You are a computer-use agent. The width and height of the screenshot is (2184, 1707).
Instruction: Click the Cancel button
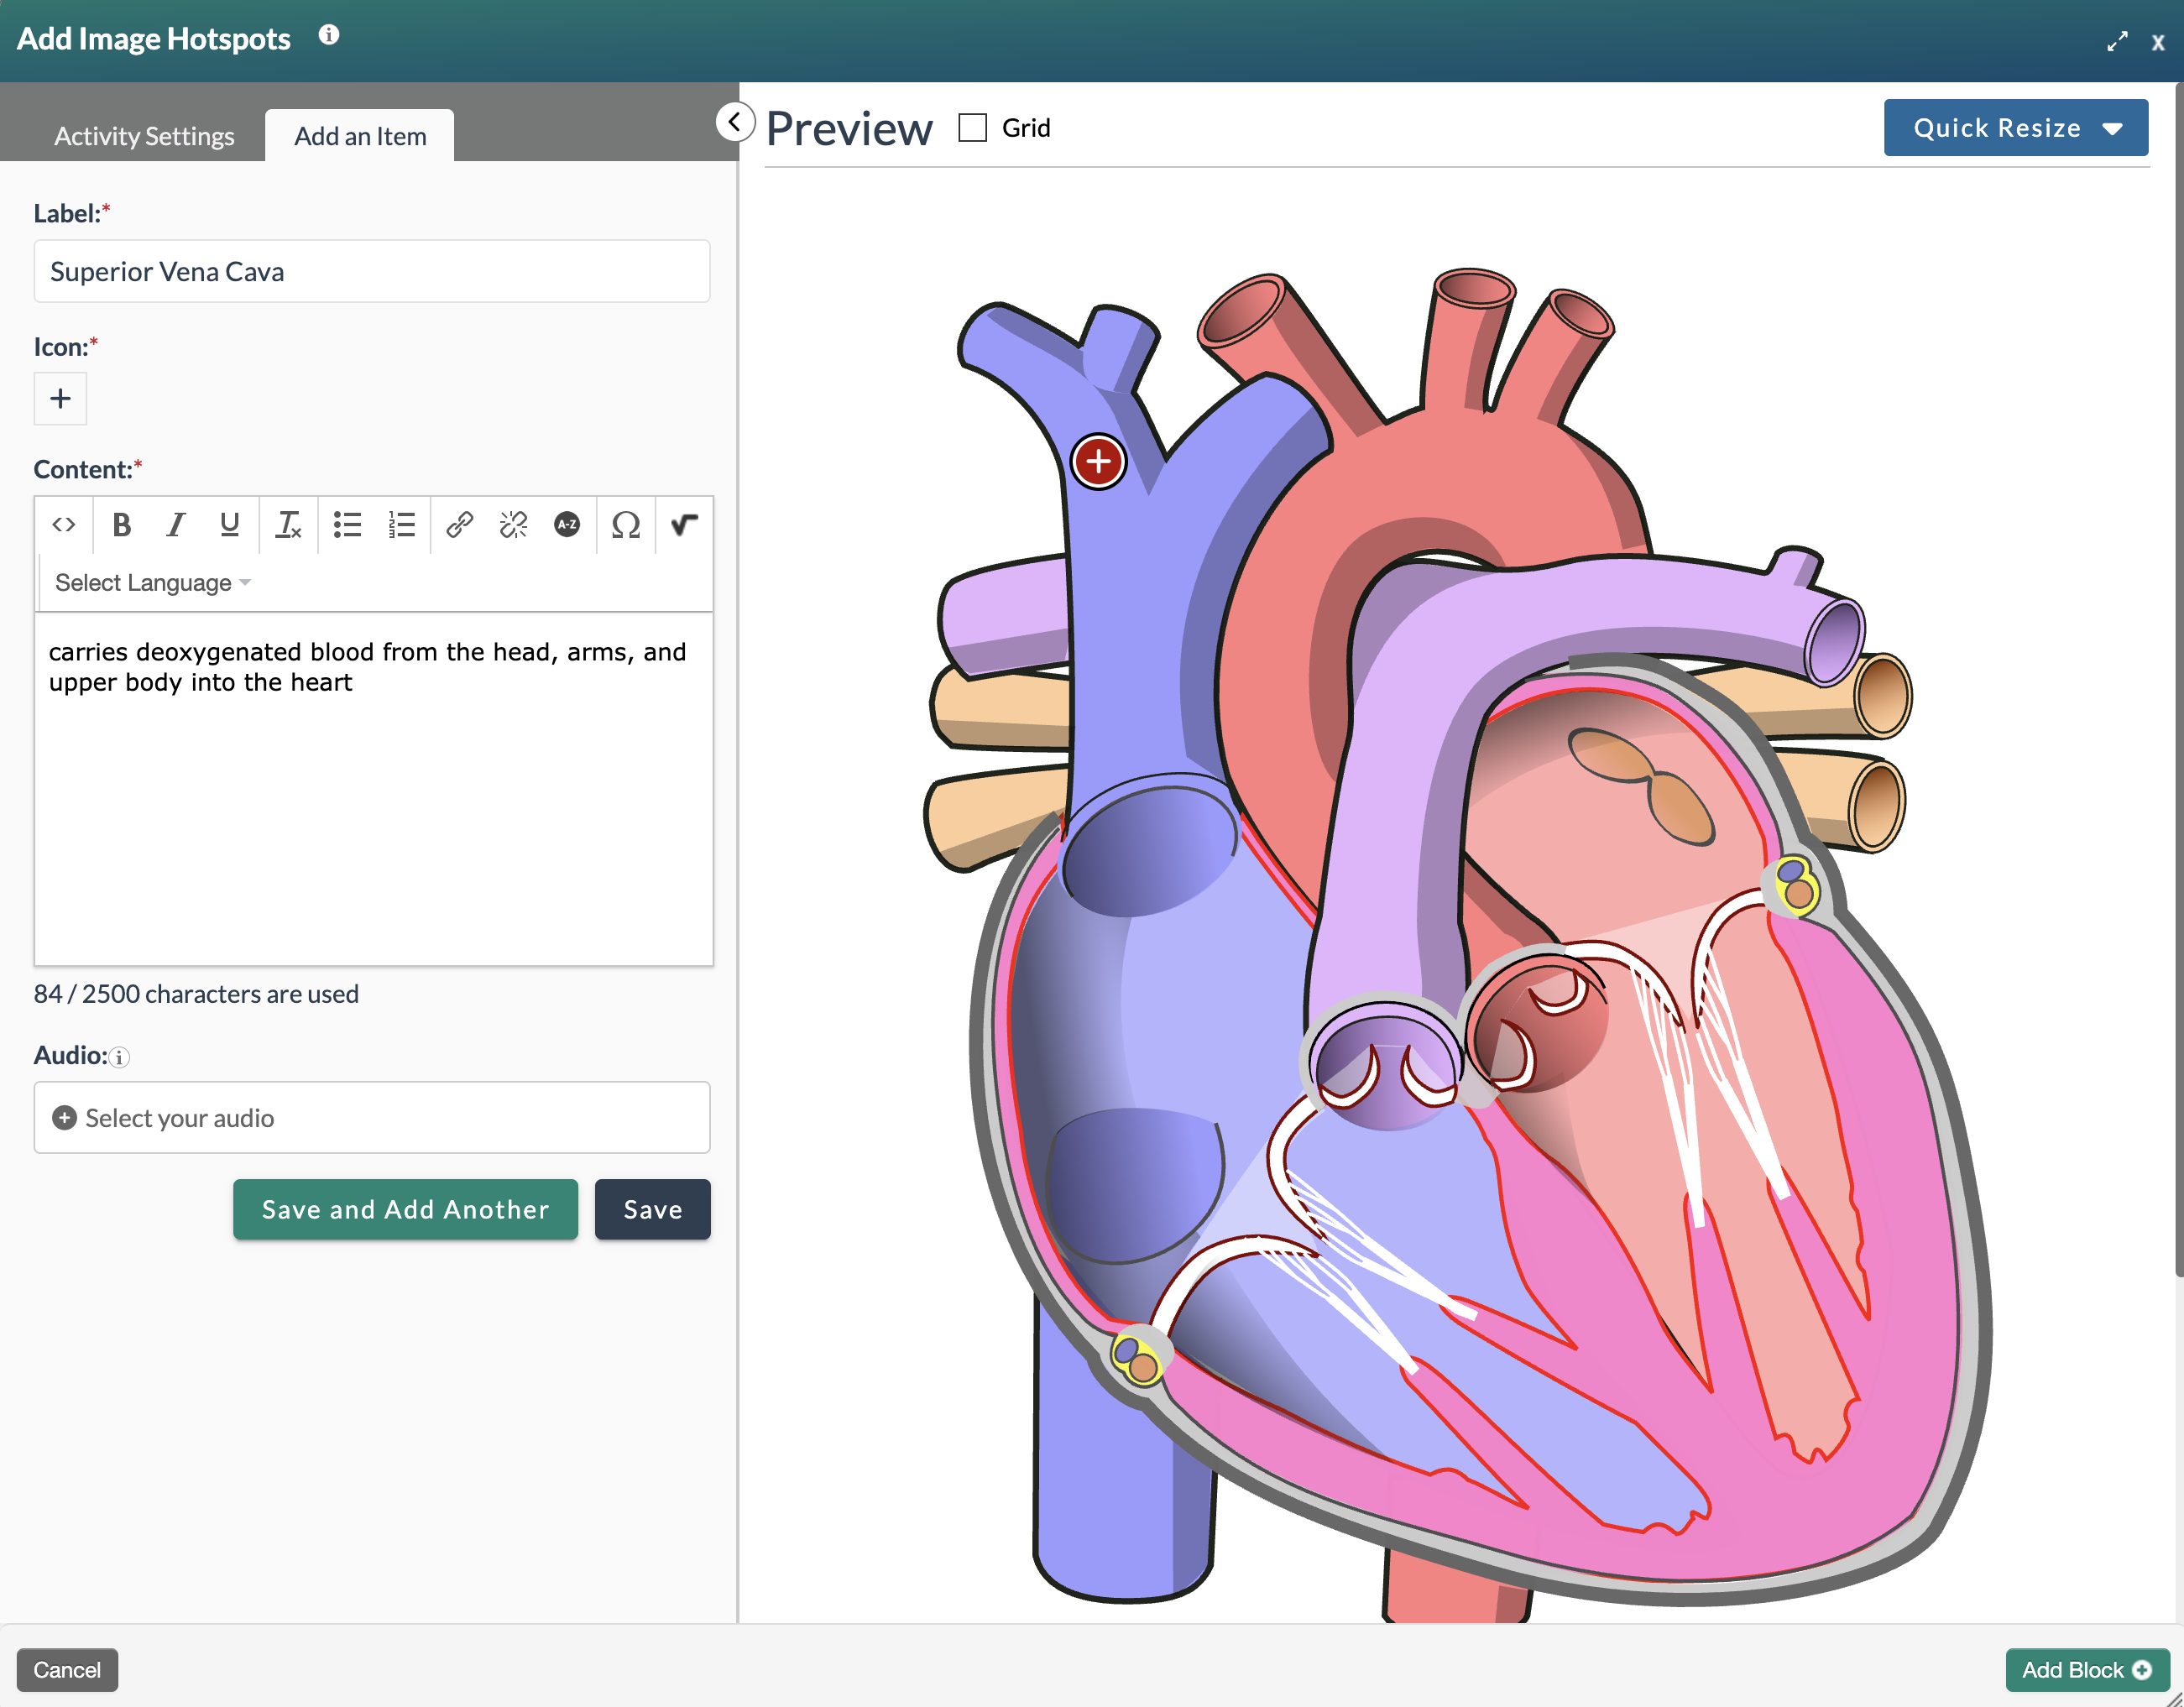[x=67, y=1669]
